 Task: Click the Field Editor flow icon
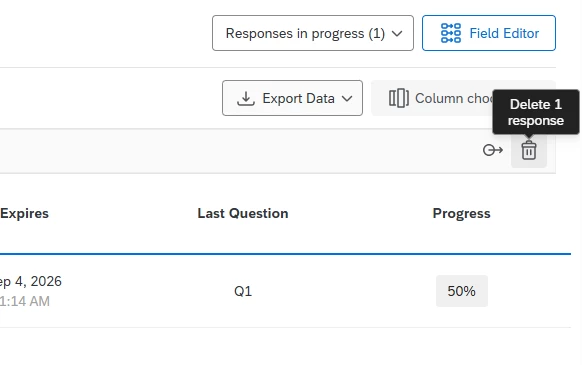click(451, 33)
